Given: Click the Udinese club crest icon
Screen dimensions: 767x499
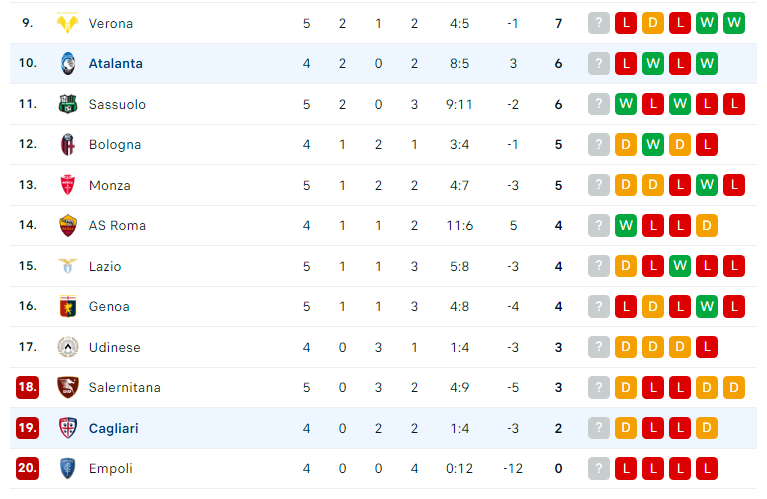Looking at the screenshot, I should (68, 347).
